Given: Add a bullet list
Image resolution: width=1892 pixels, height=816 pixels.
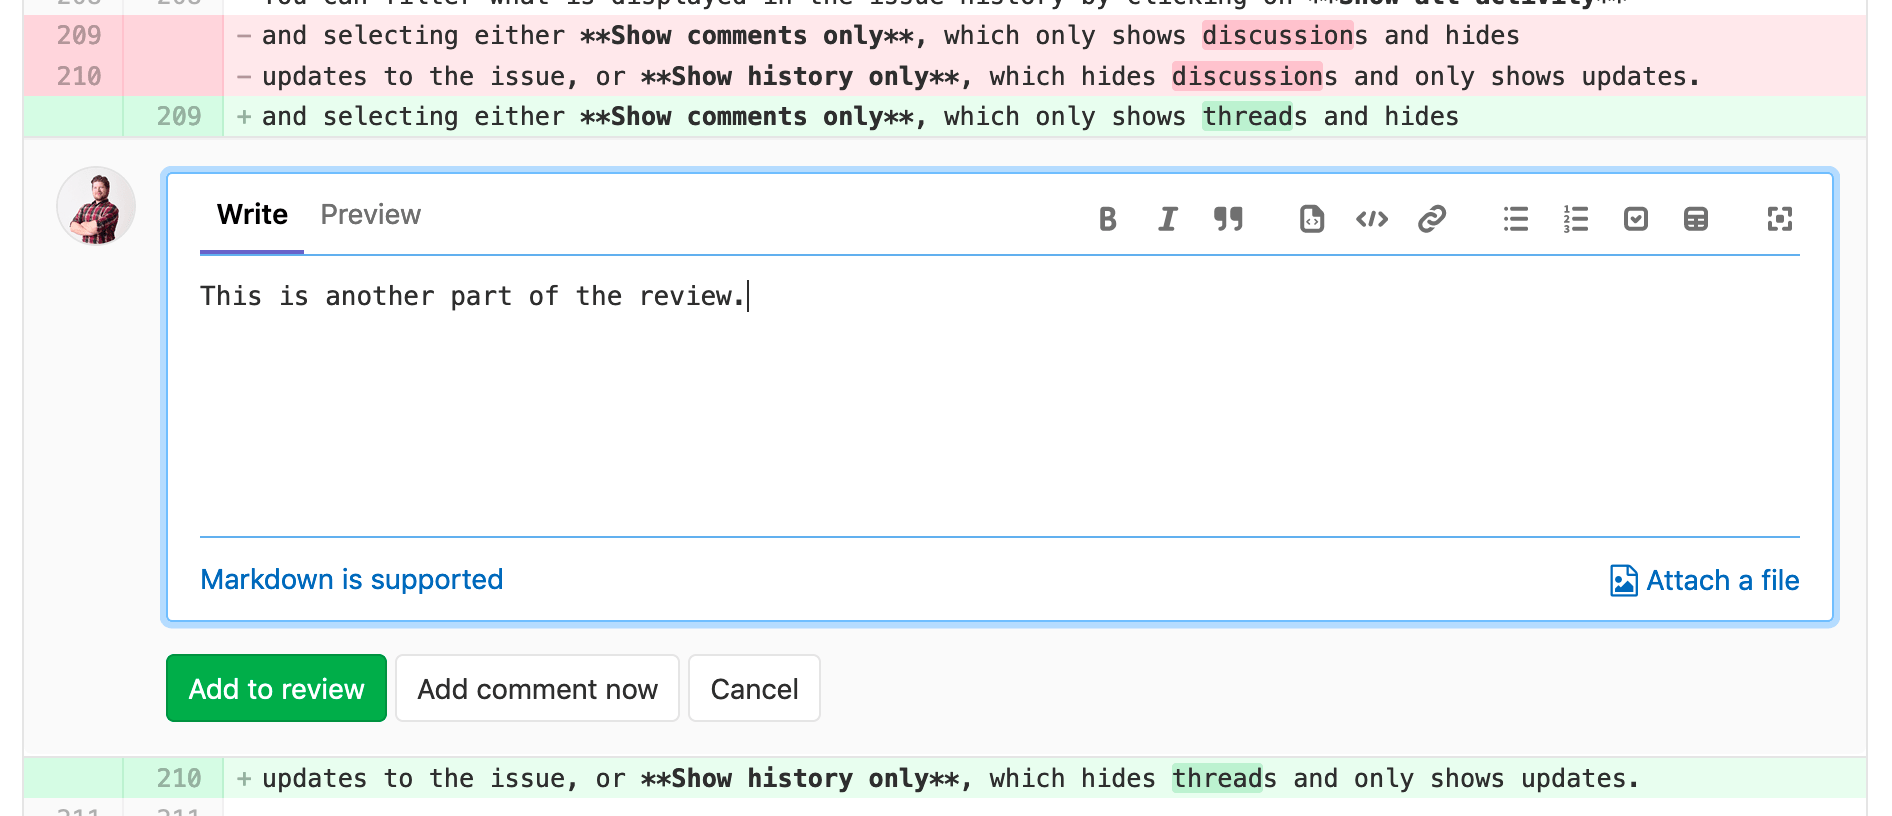Looking at the screenshot, I should coord(1515,219).
